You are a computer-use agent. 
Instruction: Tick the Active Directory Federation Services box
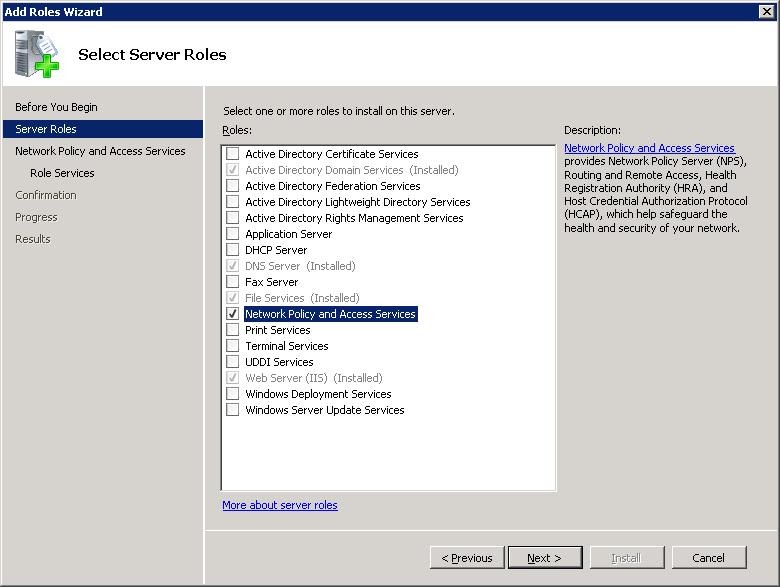coord(232,186)
